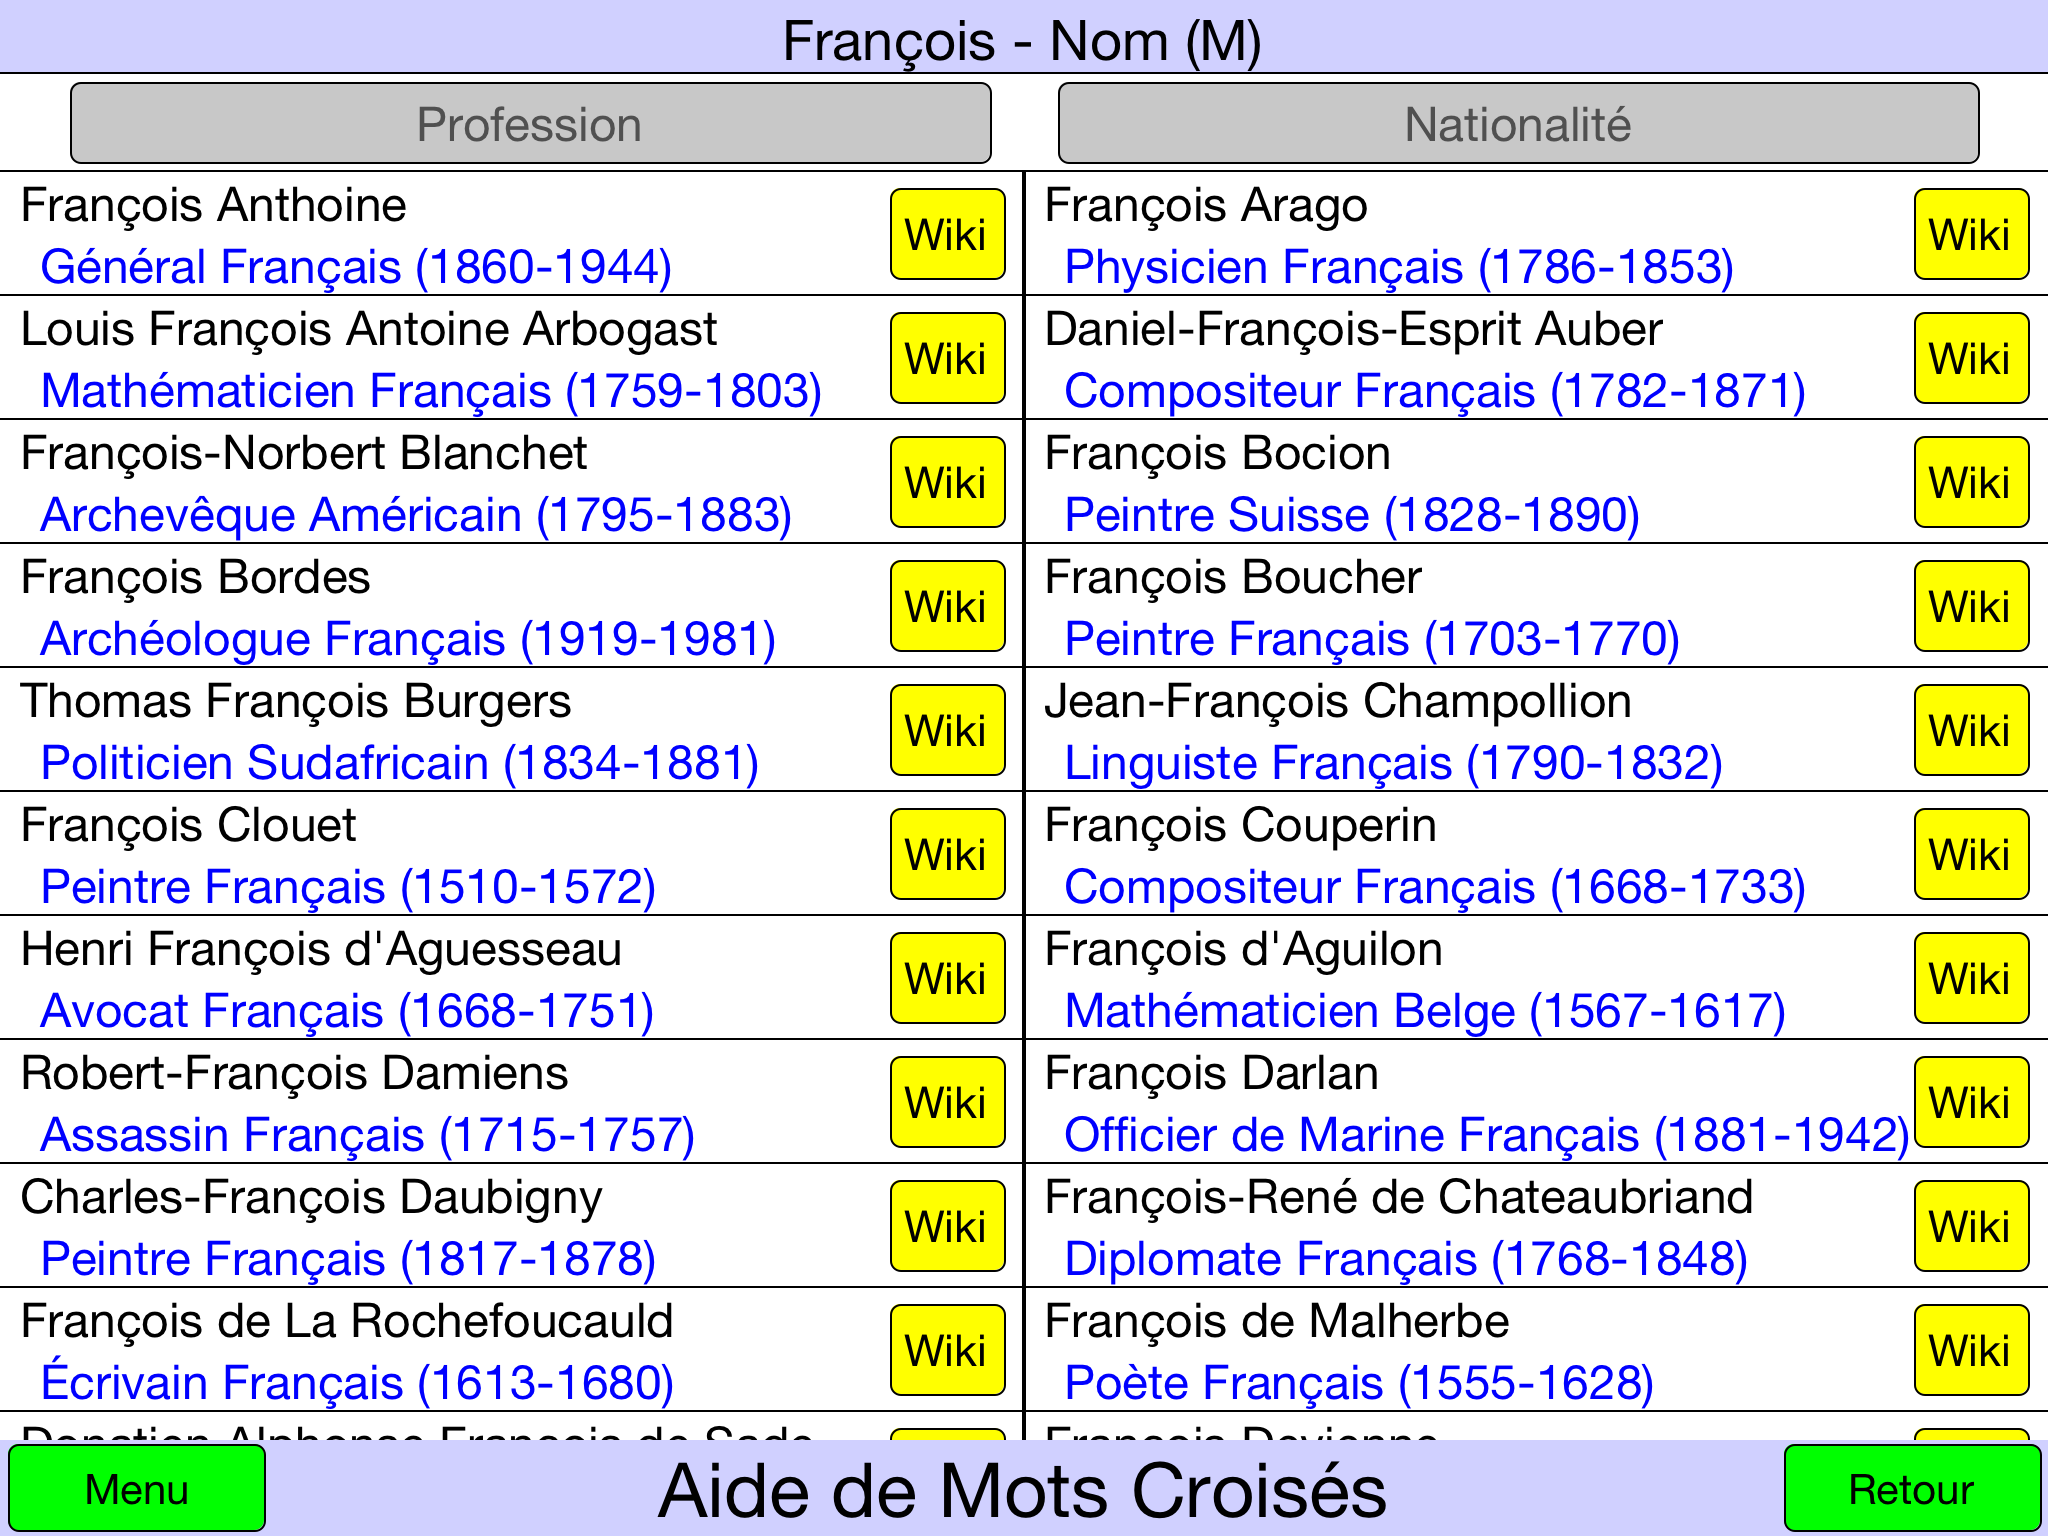The height and width of the screenshot is (1536, 2048).
Task: Open Wiki page for François Anthoine
Action: pos(947,234)
